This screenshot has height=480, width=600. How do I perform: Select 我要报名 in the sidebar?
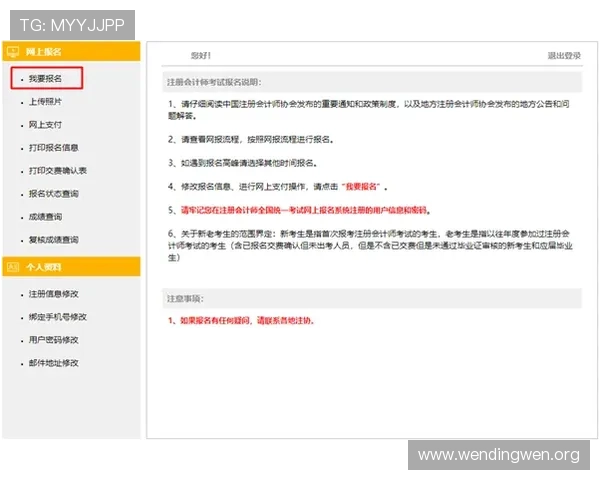45,79
